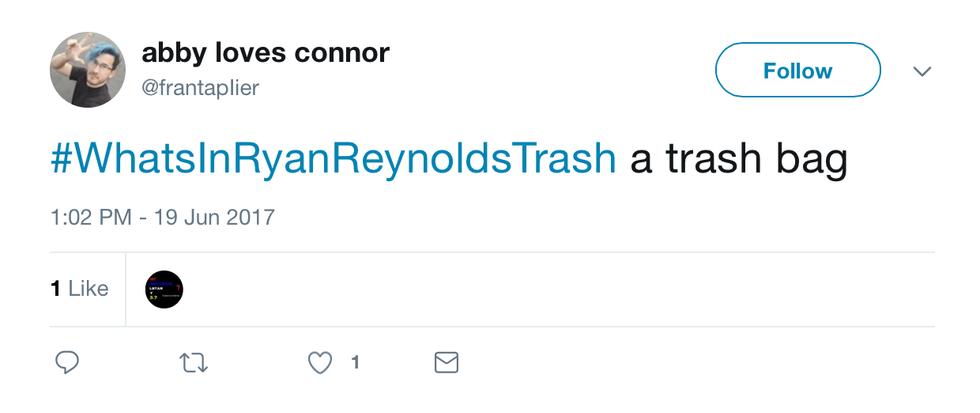This screenshot has width=980, height=413.
Task: Click the date "19 Jun 2017"
Action: pyautogui.click(x=214, y=216)
